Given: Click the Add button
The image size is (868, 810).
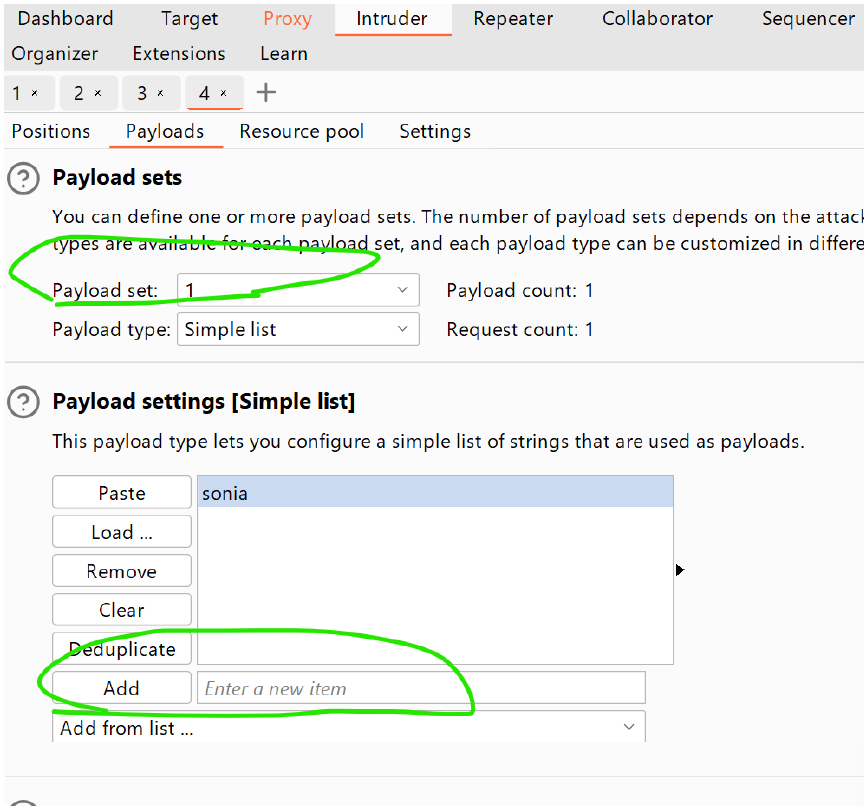Looking at the screenshot, I should coord(122,688).
